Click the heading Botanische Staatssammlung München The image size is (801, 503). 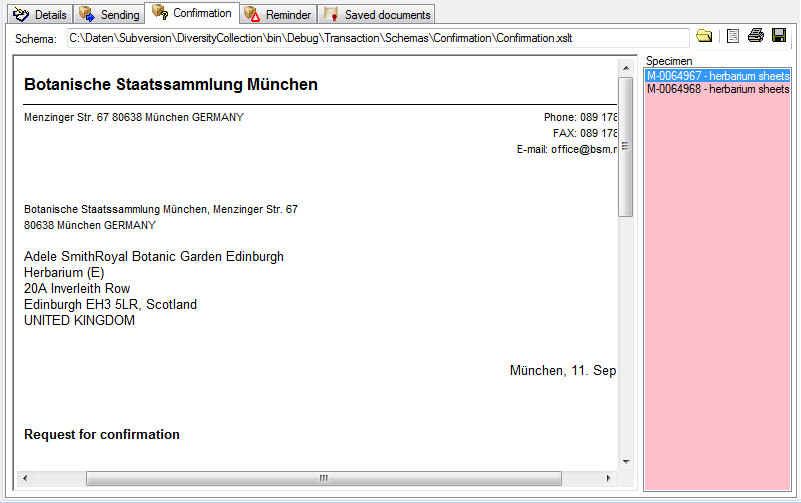point(171,84)
